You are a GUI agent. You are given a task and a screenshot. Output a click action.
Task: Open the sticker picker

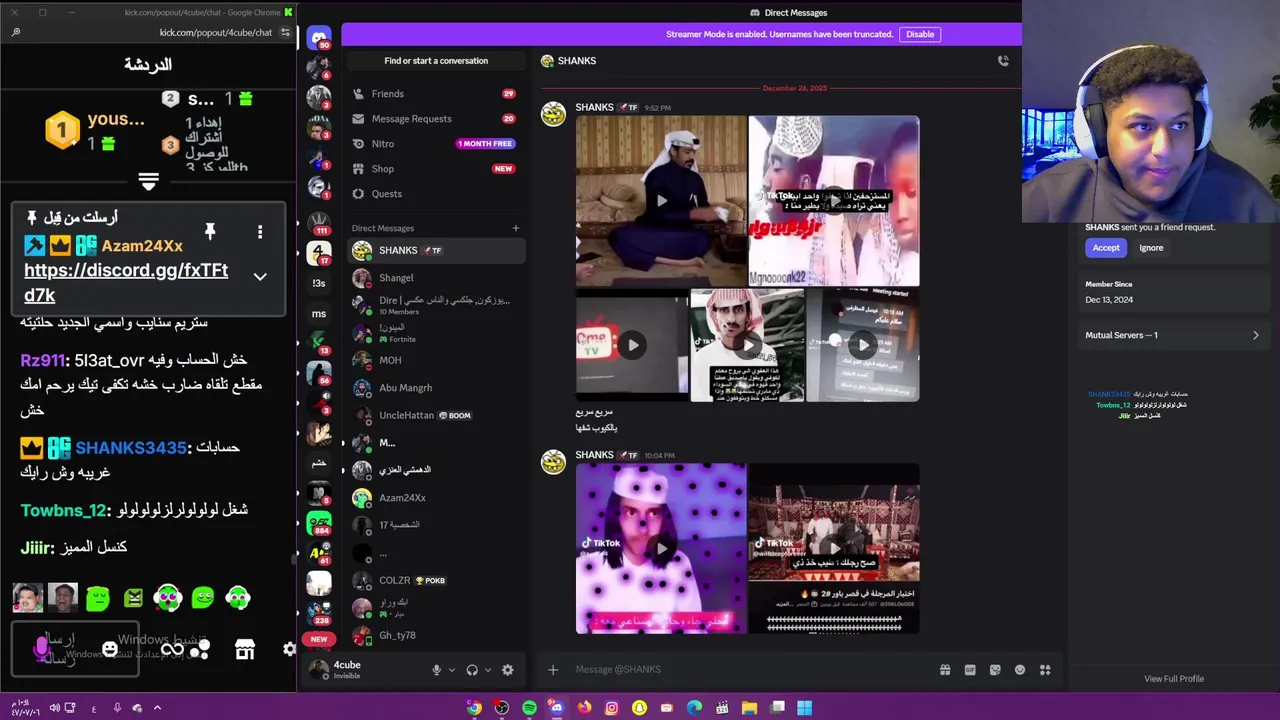(995, 670)
